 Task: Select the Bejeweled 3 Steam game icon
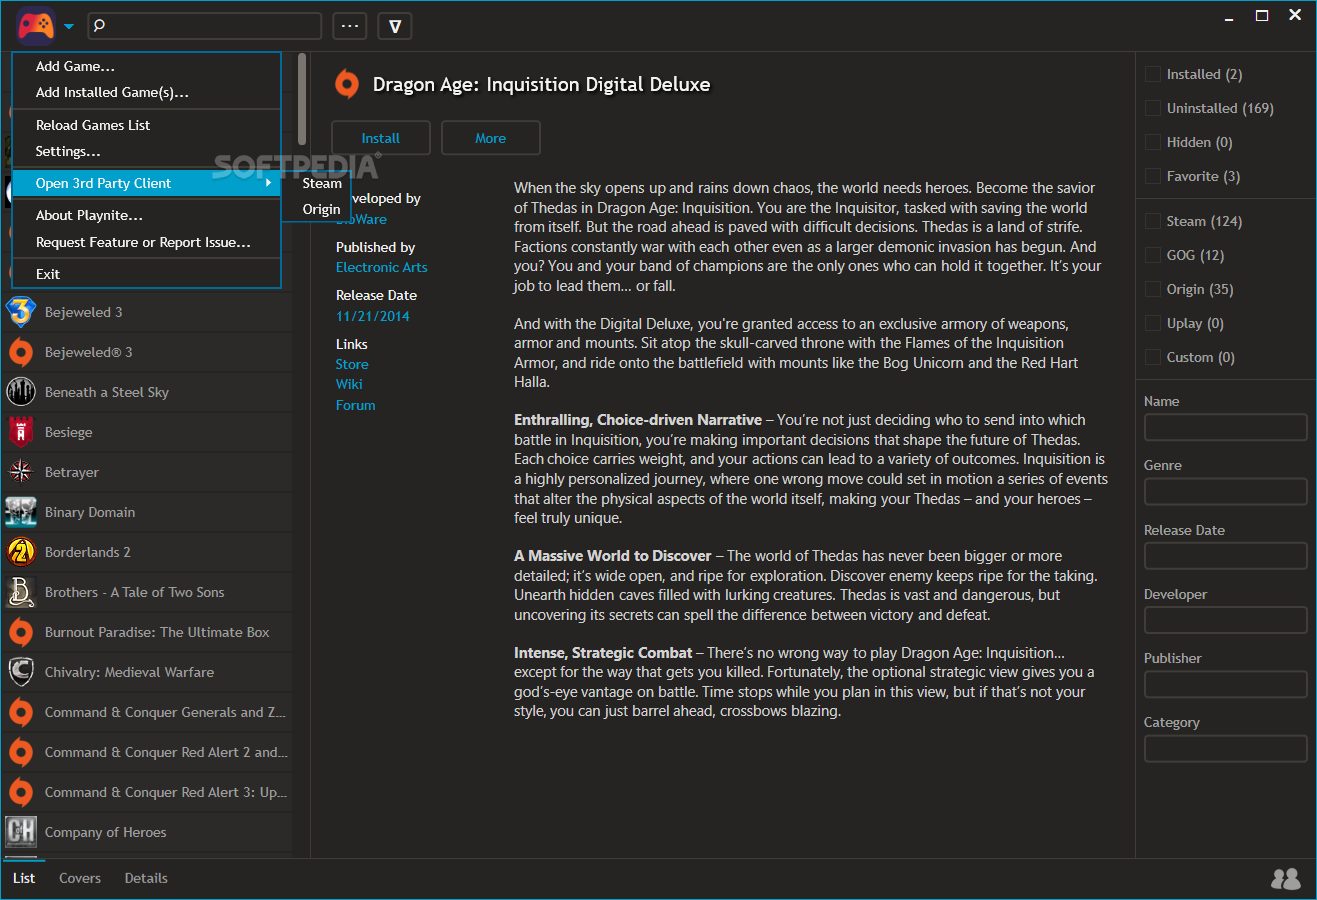(x=21, y=312)
